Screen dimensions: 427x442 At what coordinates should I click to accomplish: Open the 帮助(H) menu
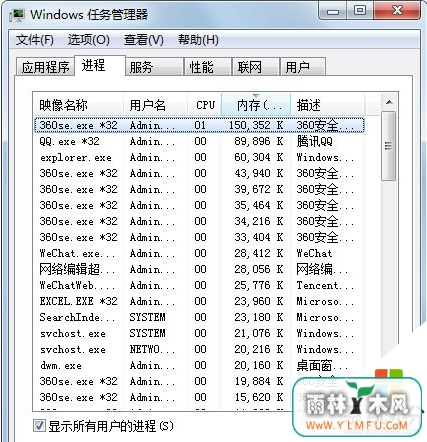(x=198, y=40)
